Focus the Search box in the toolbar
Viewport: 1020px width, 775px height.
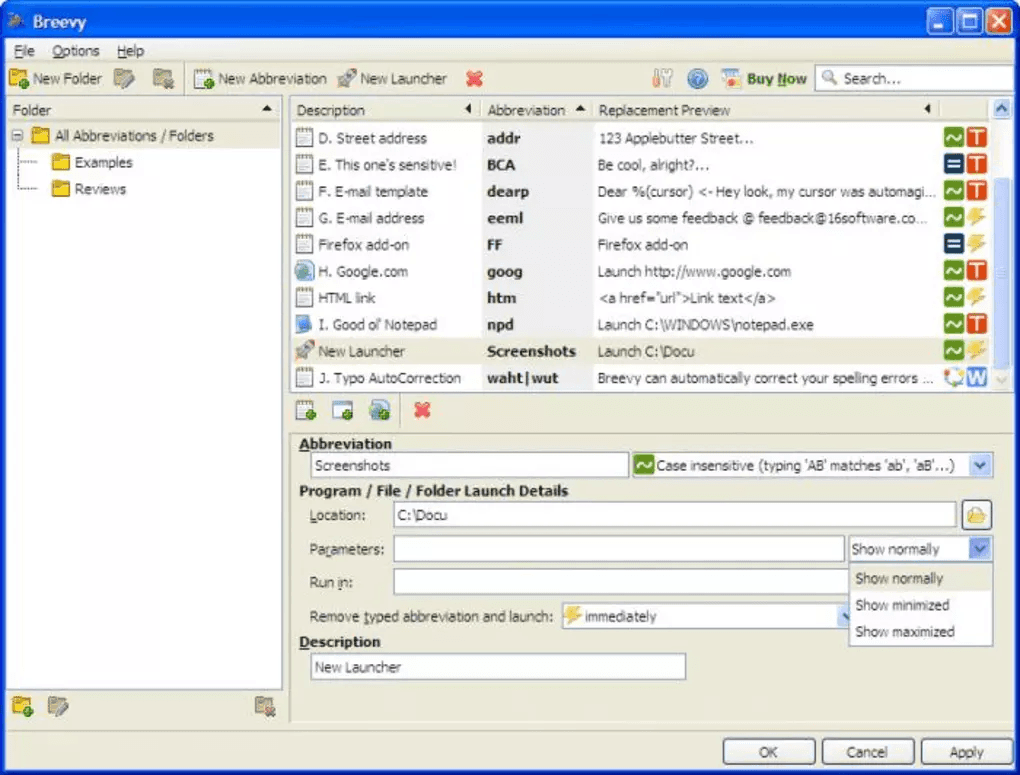pos(916,79)
